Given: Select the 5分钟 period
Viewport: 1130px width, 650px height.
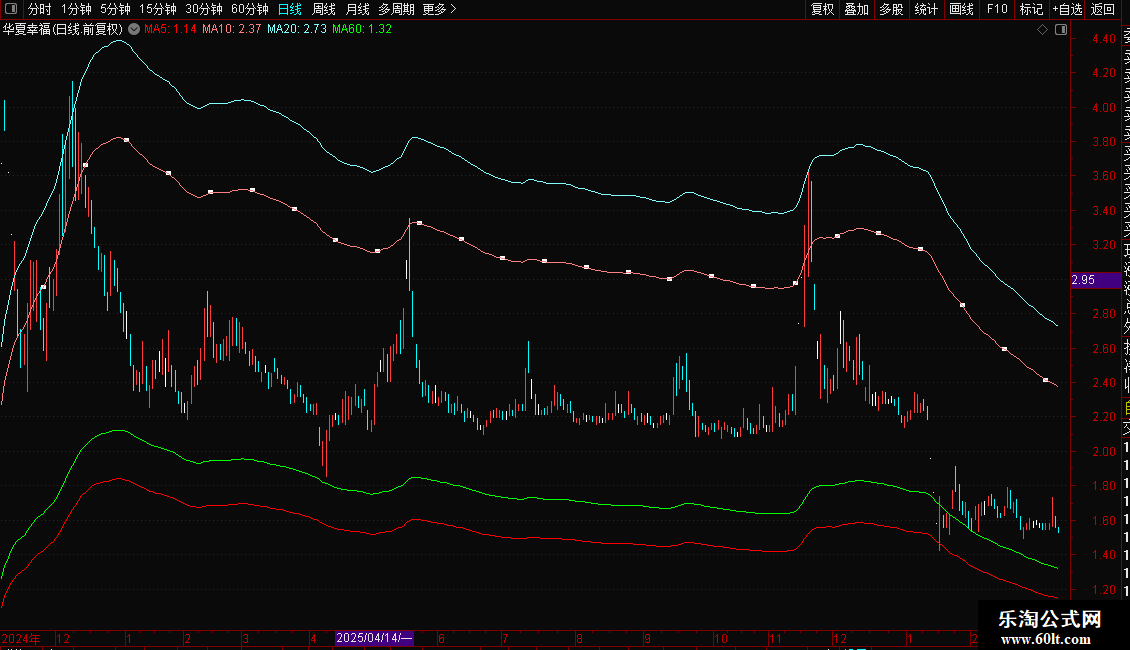Looking at the screenshot, I should coord(115,9).
